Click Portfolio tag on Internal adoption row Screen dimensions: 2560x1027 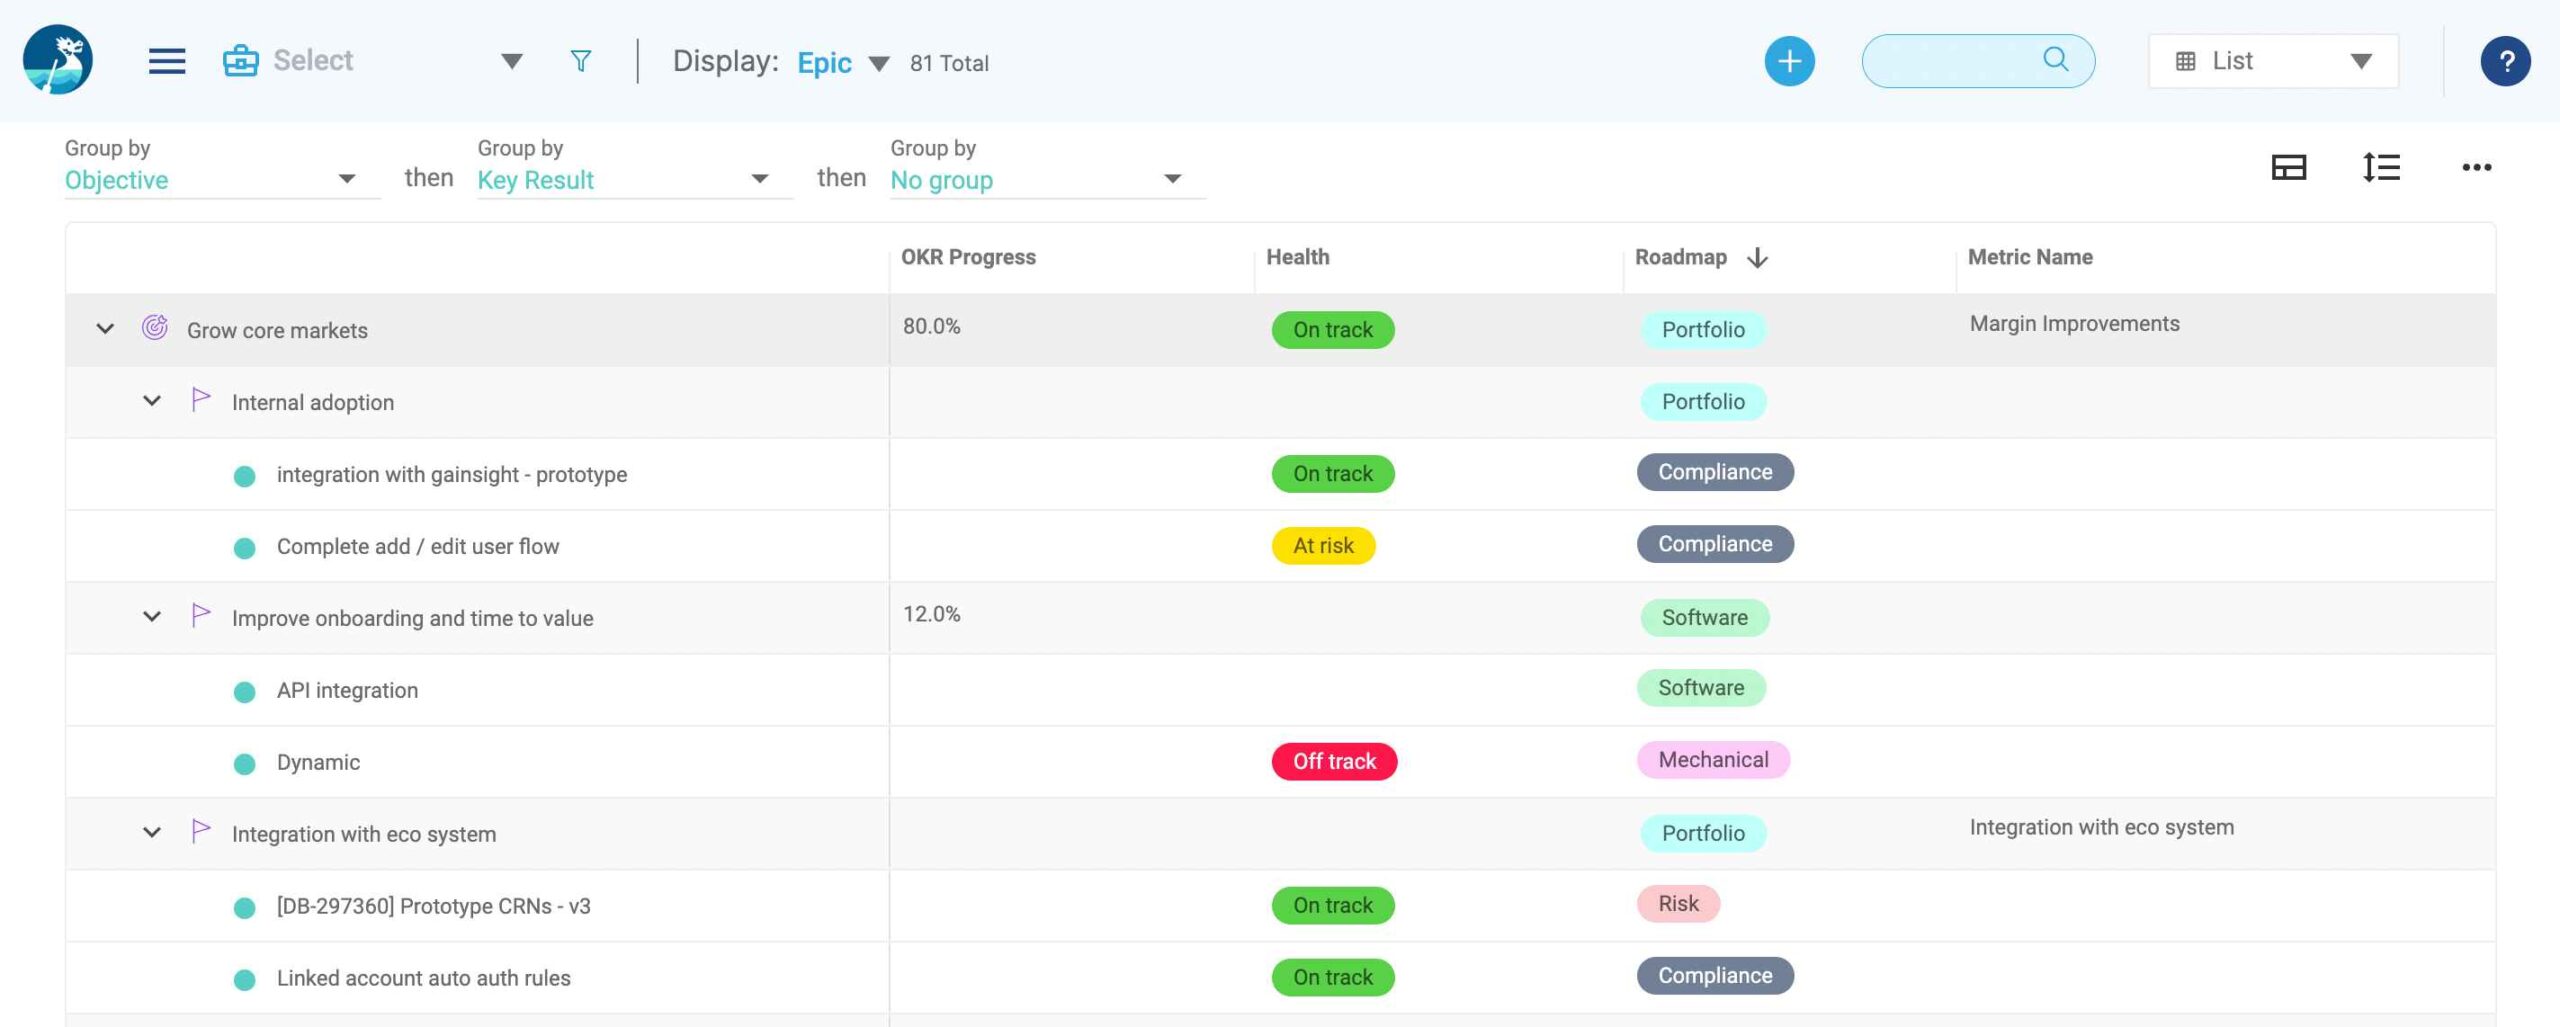[1703, 402]
